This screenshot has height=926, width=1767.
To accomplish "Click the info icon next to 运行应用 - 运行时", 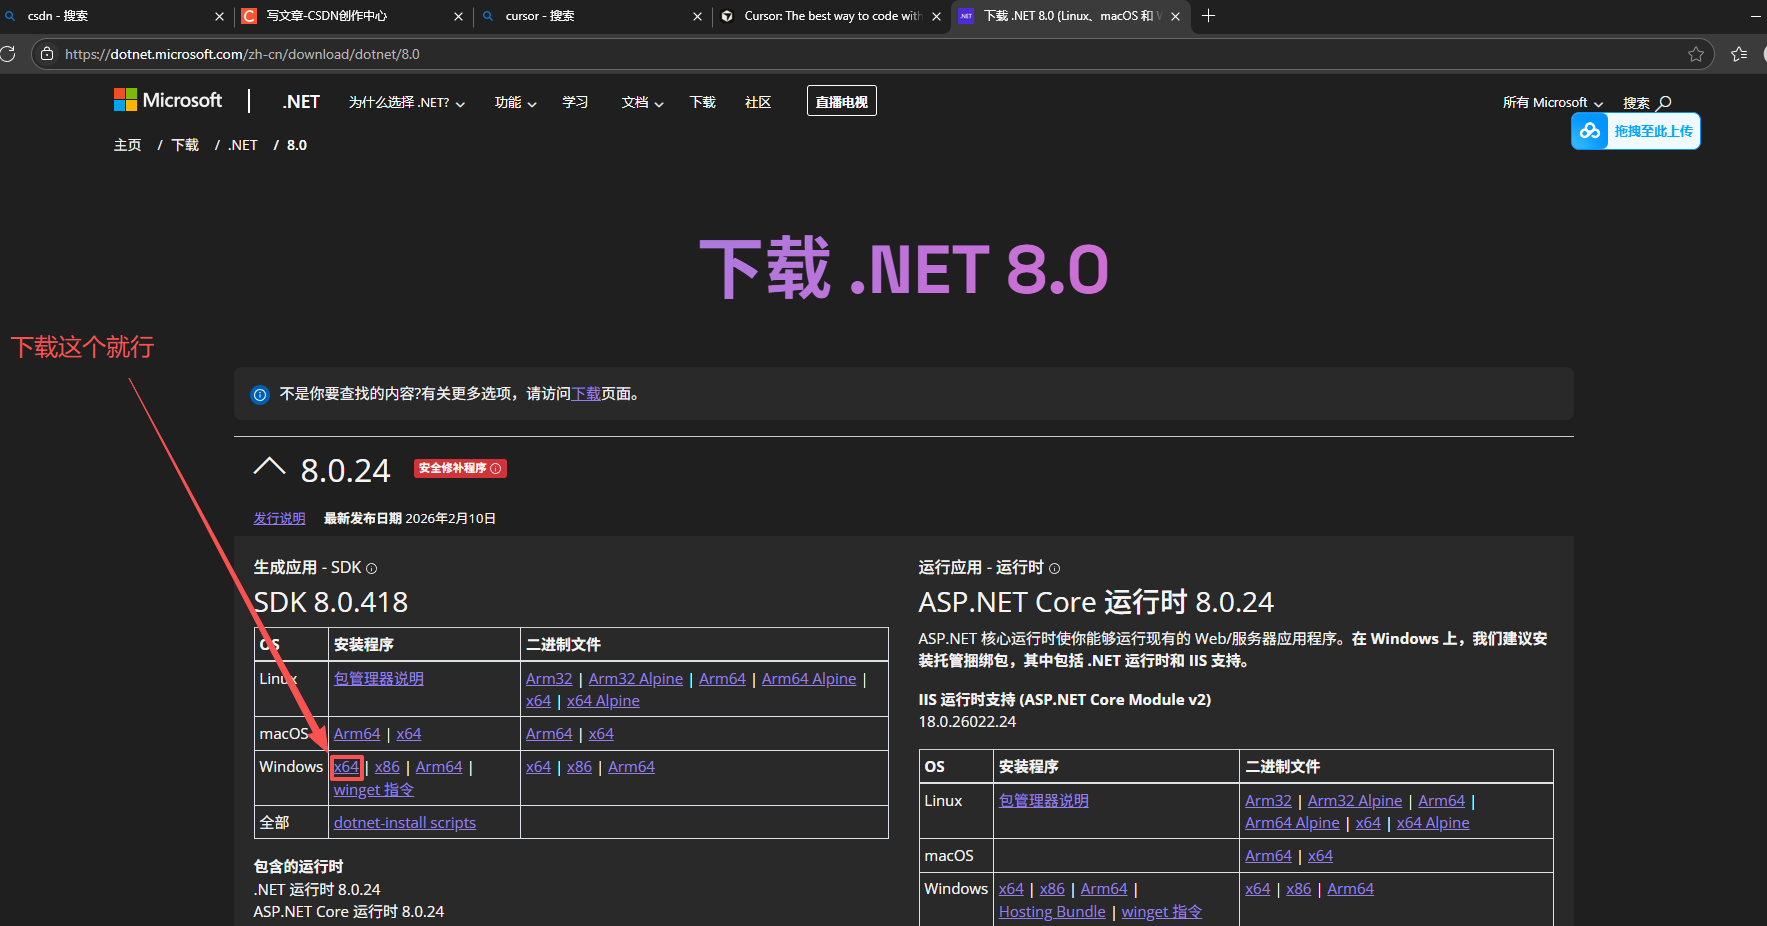I will point(1054,568).
